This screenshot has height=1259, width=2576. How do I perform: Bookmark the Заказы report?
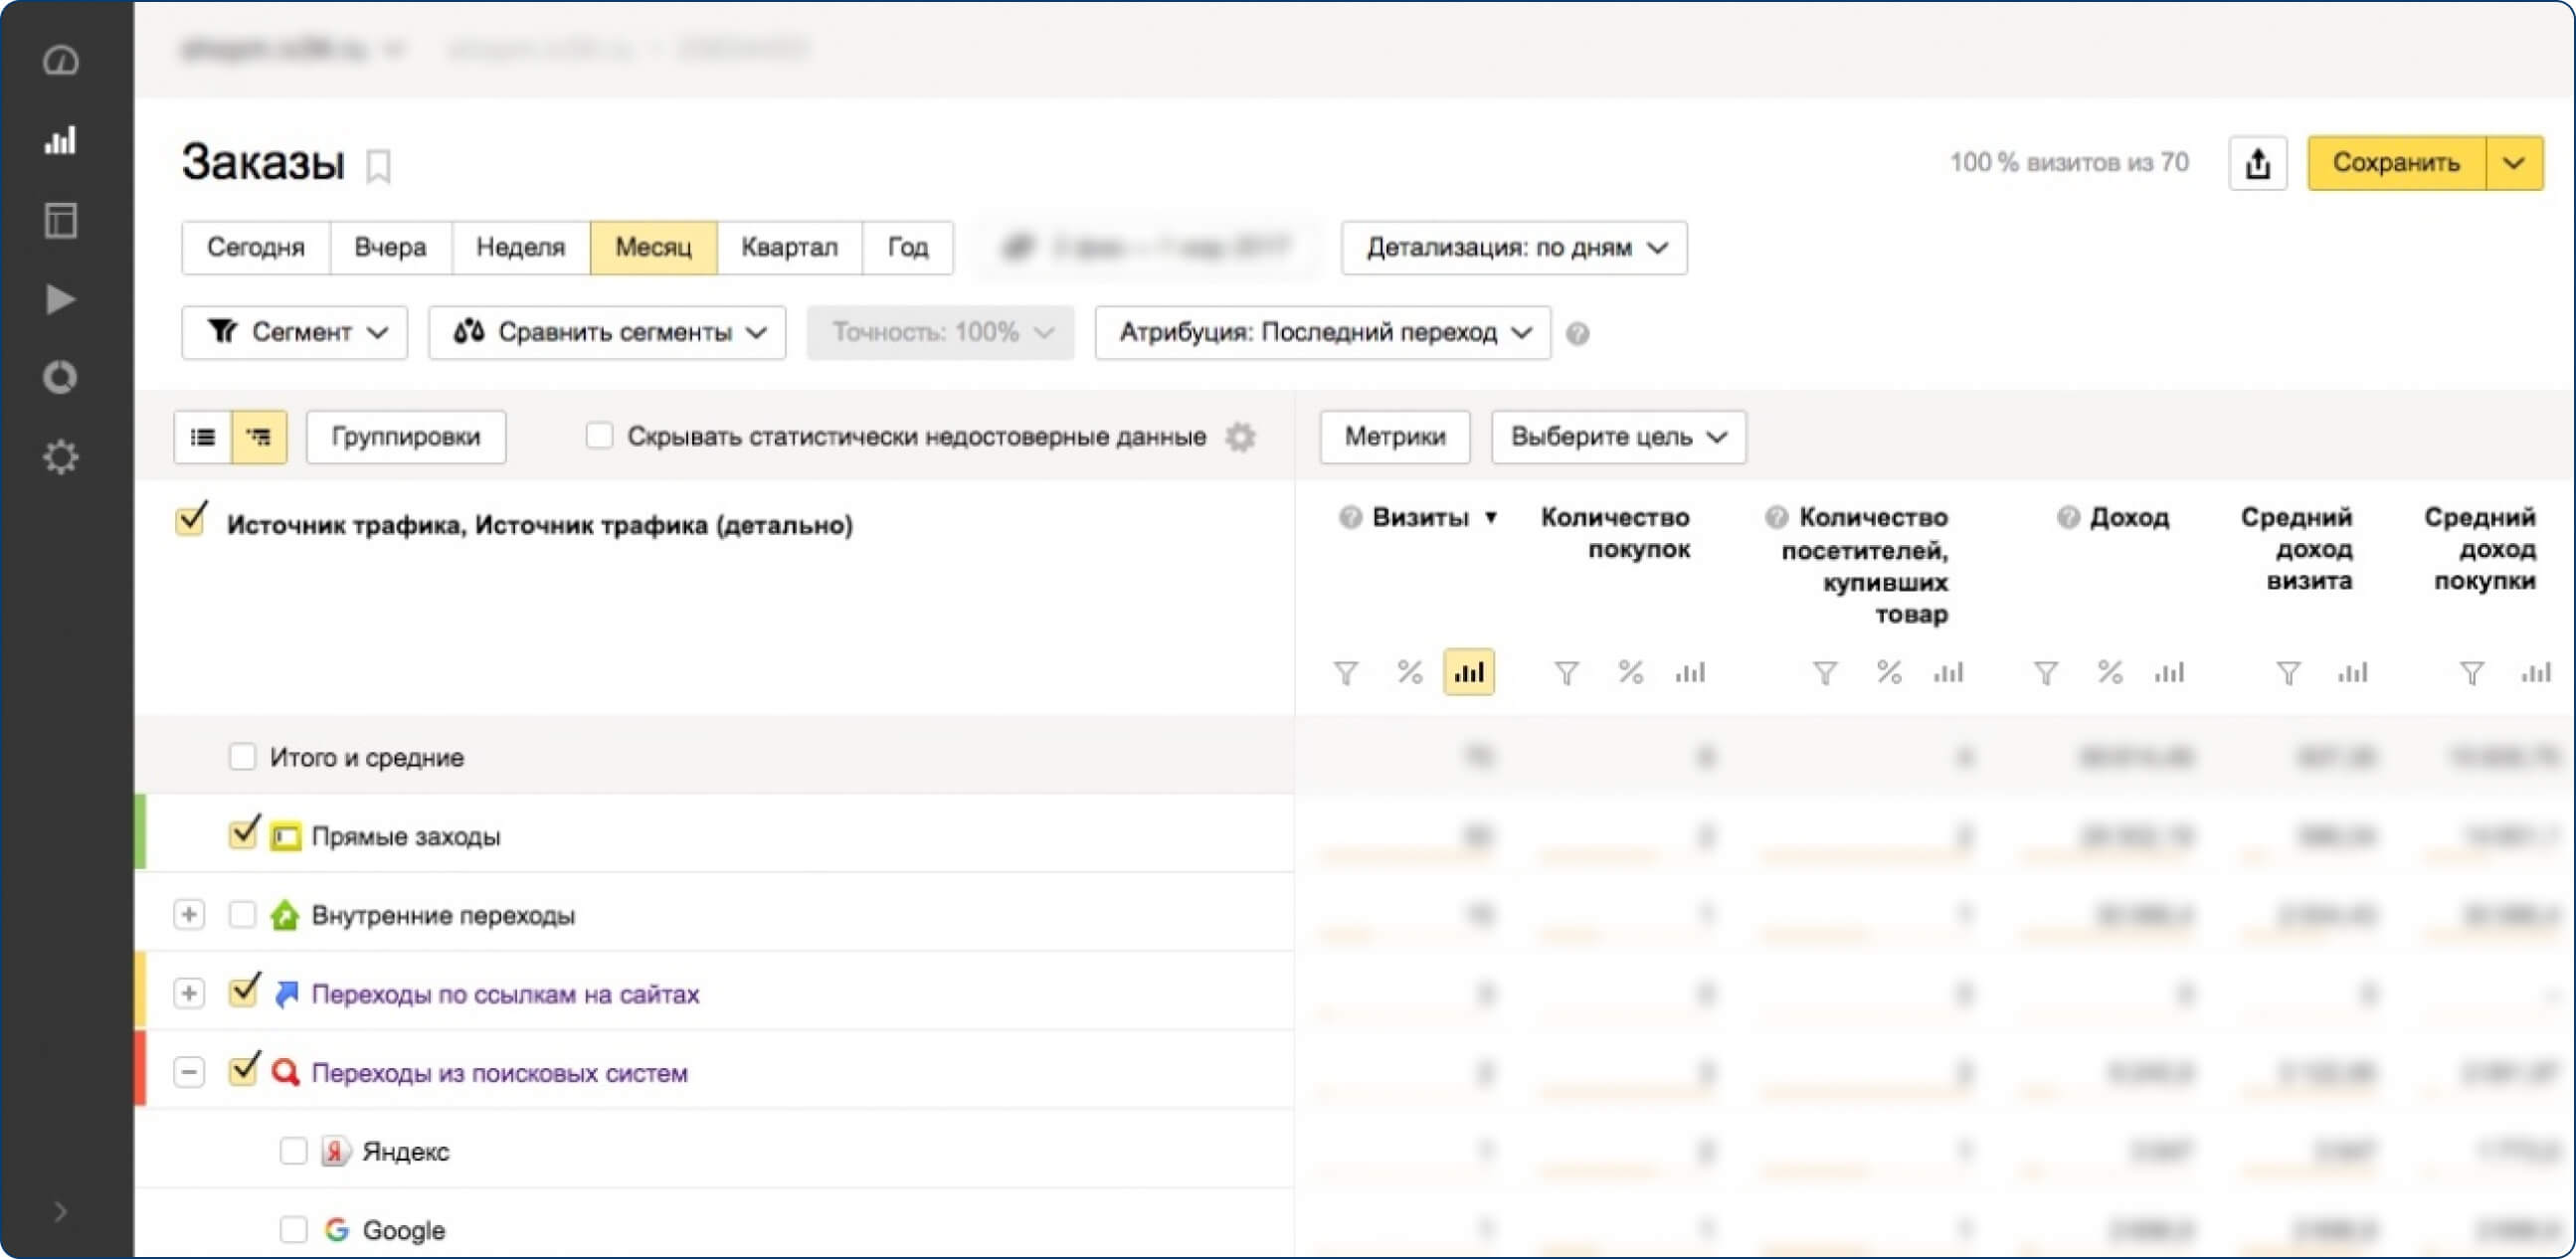tap(378, 166)
